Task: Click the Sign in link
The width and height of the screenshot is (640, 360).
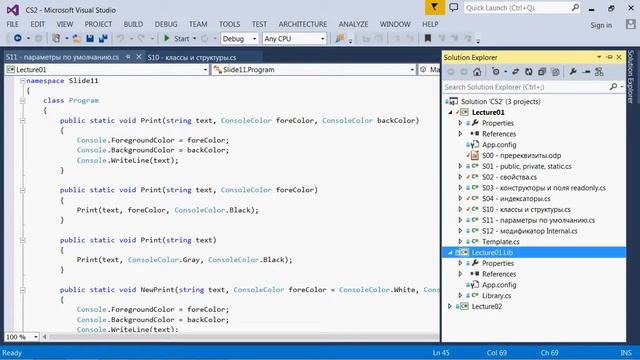Action: [601, 25]
